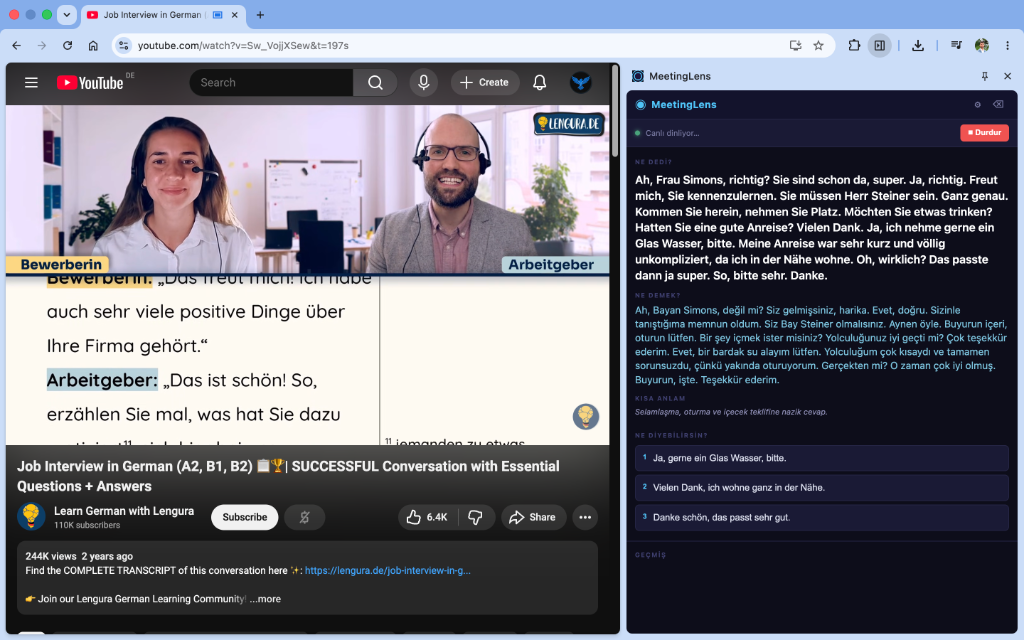1024x640 pixels.
Task: Click the 'Canlı dinliyor...' status text
Action: coord(672,133)
